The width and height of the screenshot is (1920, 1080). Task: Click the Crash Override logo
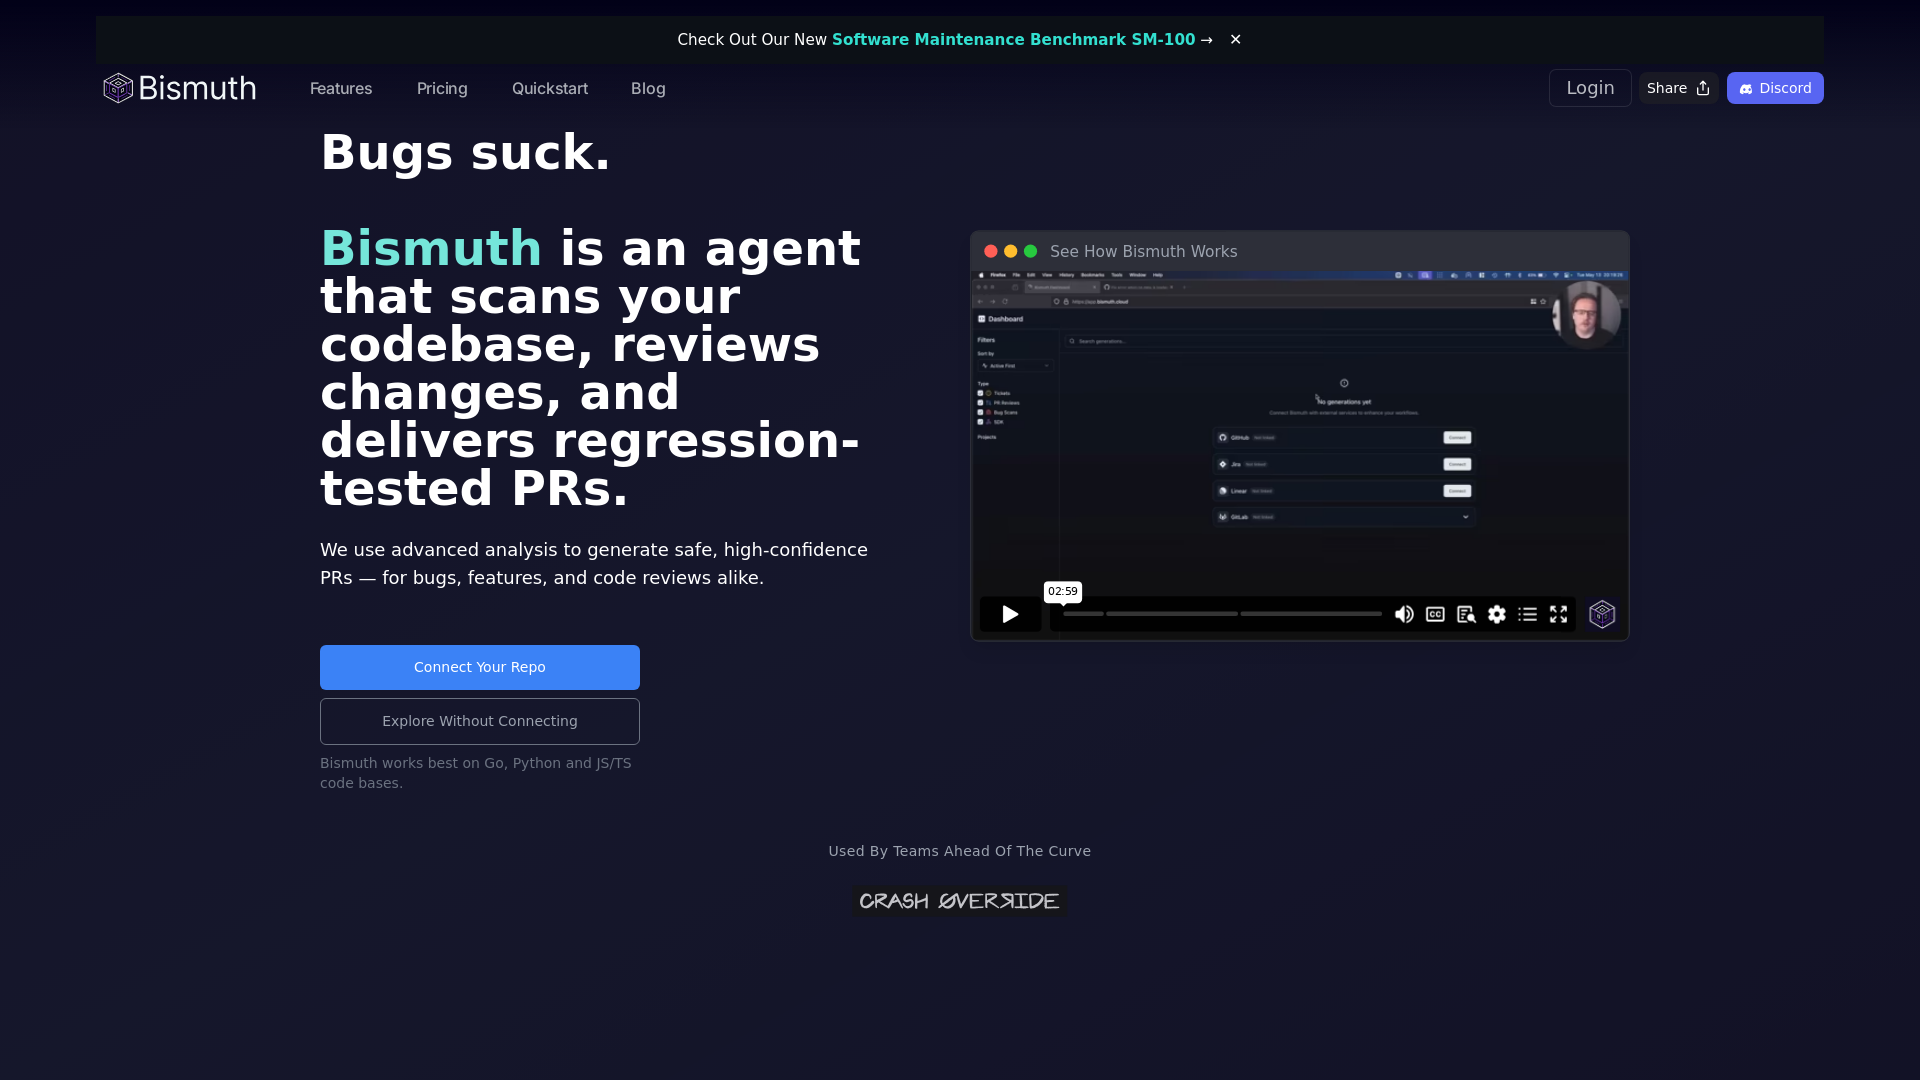click(959, 901)
